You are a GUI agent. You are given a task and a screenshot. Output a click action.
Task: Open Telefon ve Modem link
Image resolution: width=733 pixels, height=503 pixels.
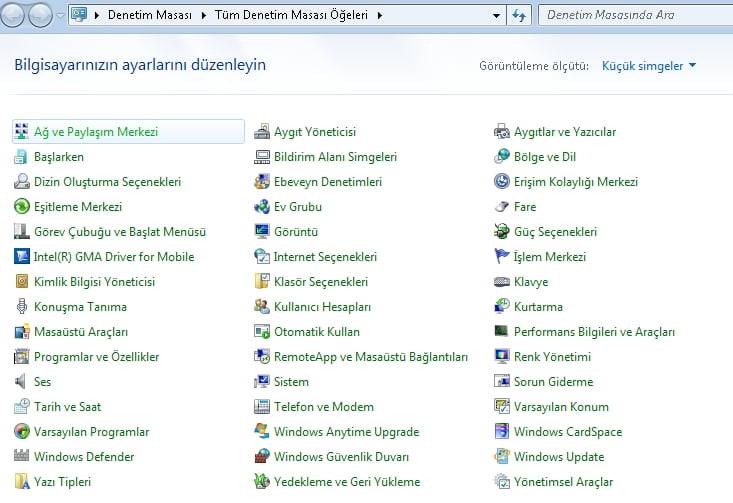[x=323, y=407]
